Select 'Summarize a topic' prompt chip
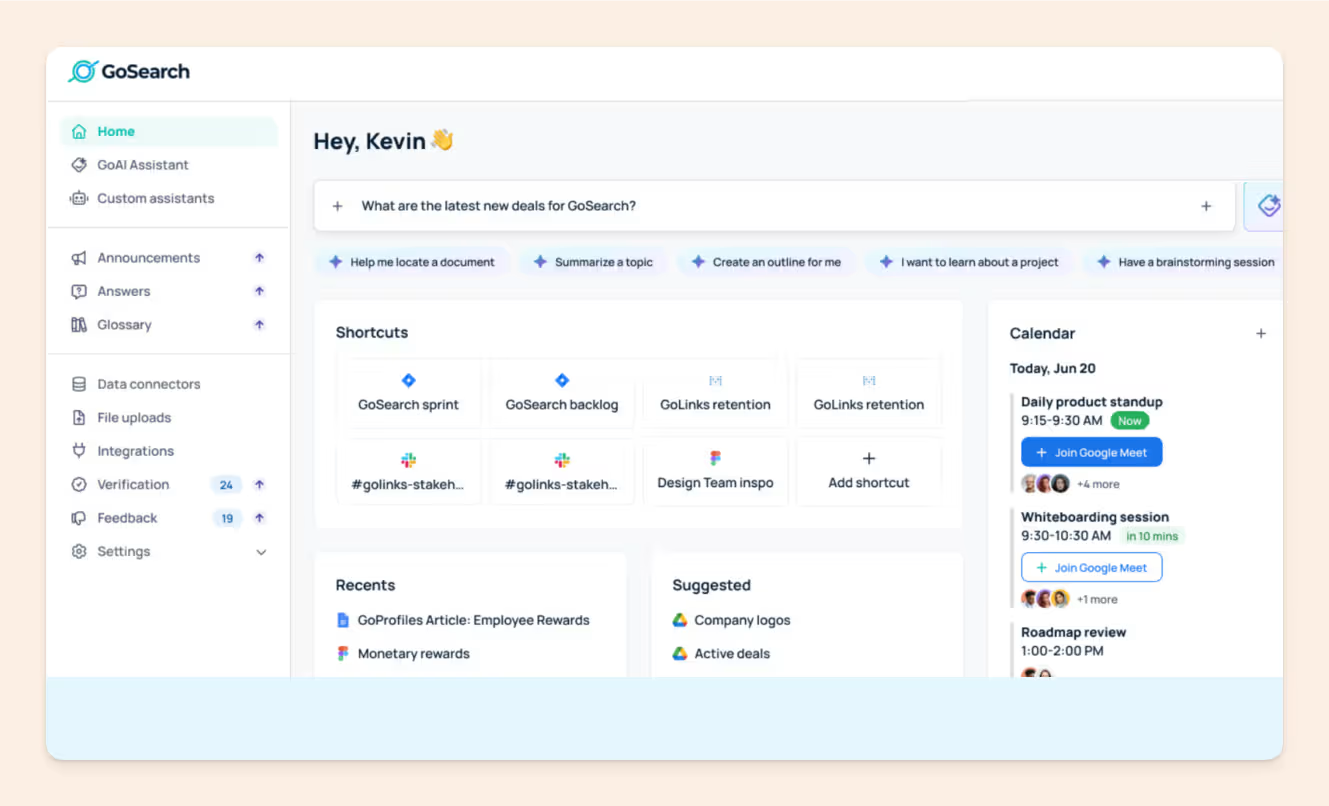Image resolution: width=1329 pixels, height=806 pixels. [593, 262]
